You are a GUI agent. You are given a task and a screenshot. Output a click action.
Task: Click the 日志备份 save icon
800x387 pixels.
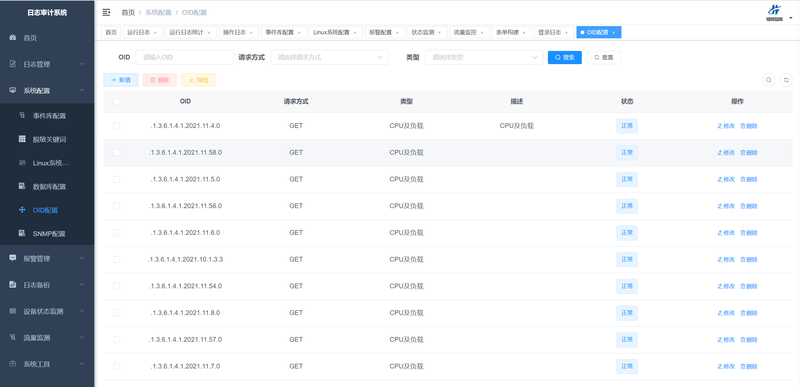pyautogui.click(x=13, y=285)
